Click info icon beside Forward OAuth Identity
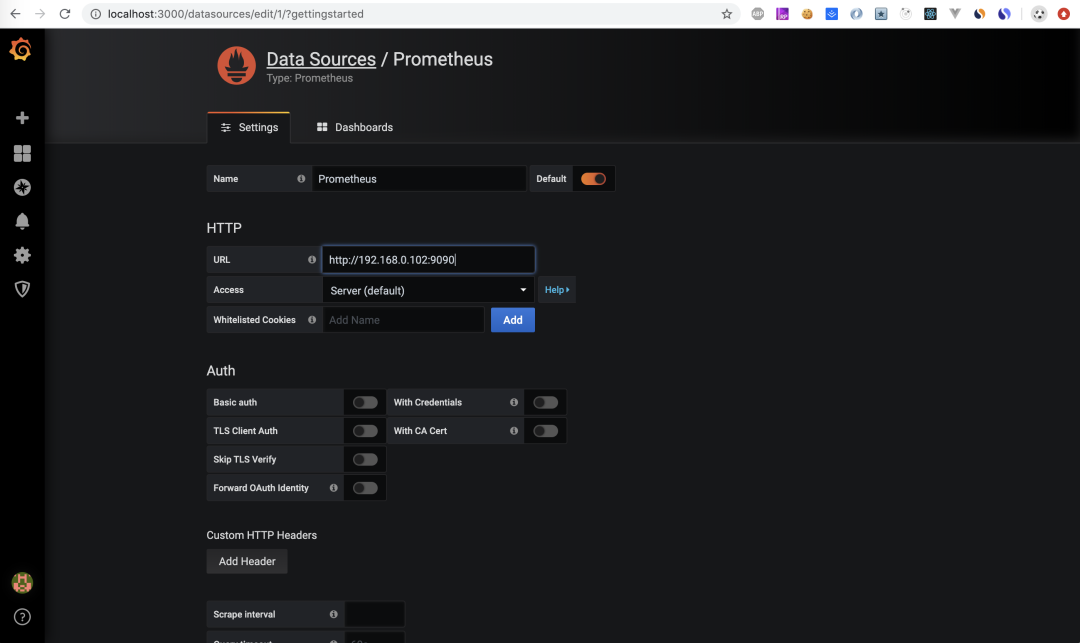This screenshot has height=643, width=1080. 333,487
